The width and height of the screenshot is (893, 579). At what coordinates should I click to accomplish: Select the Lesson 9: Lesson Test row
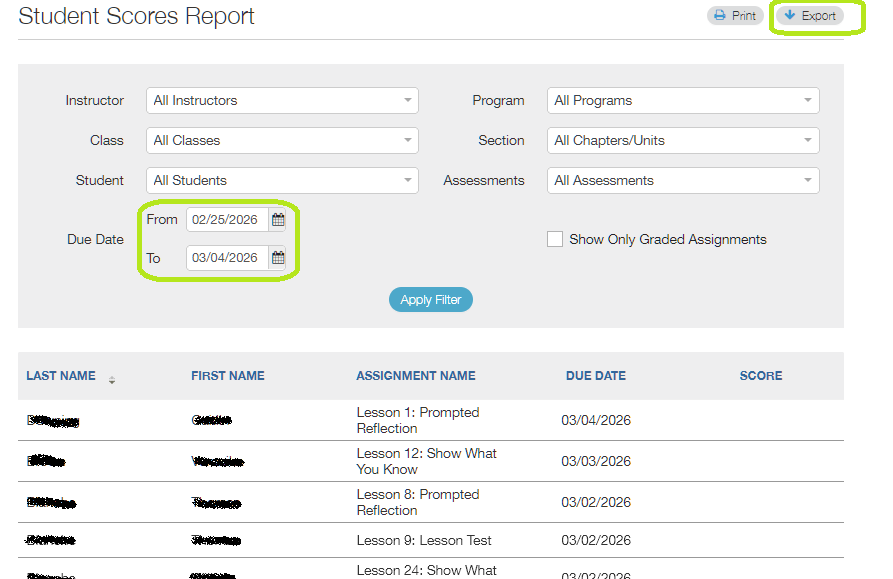point(431,540)
